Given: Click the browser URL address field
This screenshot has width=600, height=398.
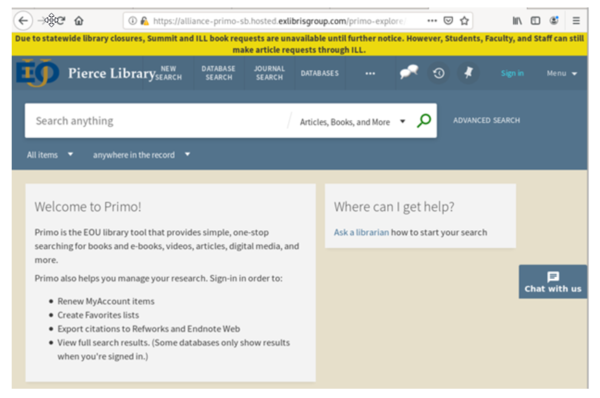Looking at the screenshot, I should (x=279, y=21).
